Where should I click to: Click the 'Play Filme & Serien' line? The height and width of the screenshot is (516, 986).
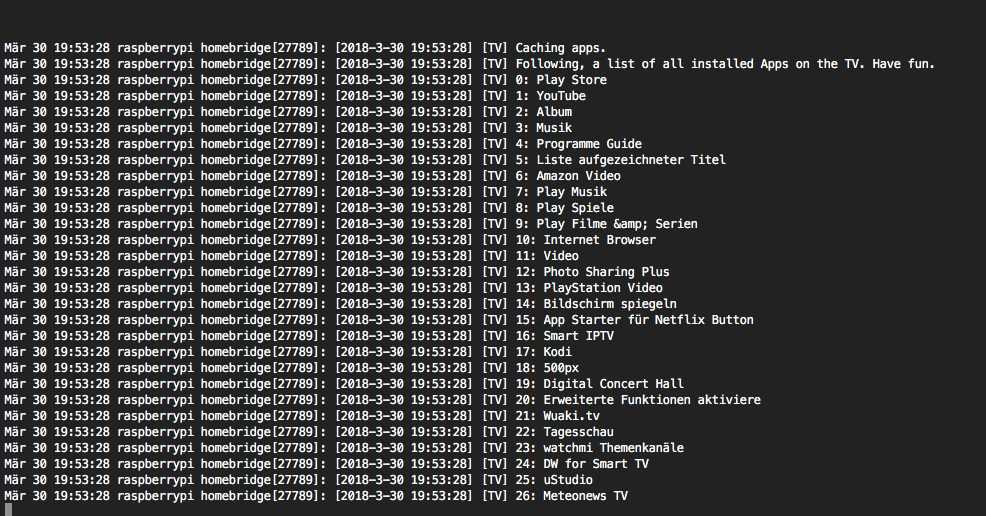(617, 224)
